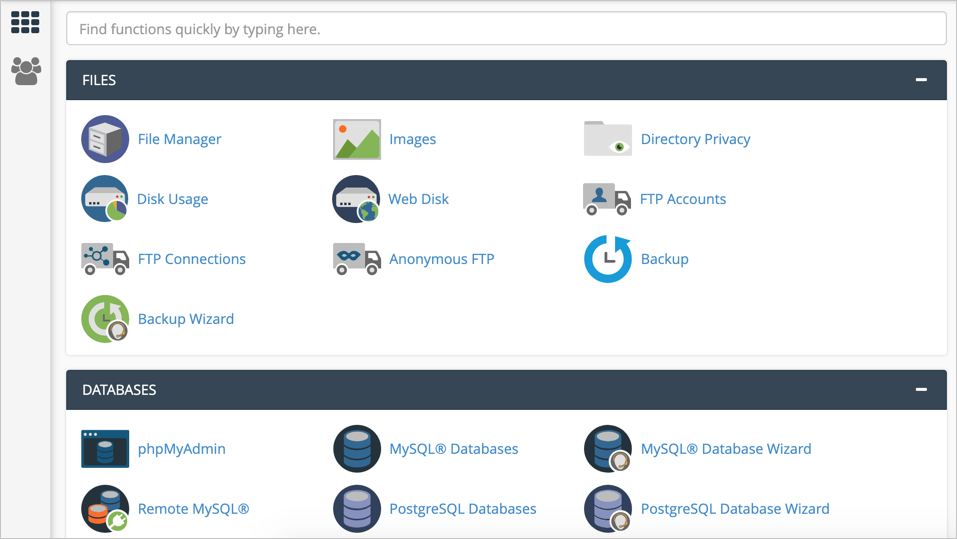The image size is (957, 539).
Task: Start the MySQL® Database Wizard link
Action: coord(726,449)
